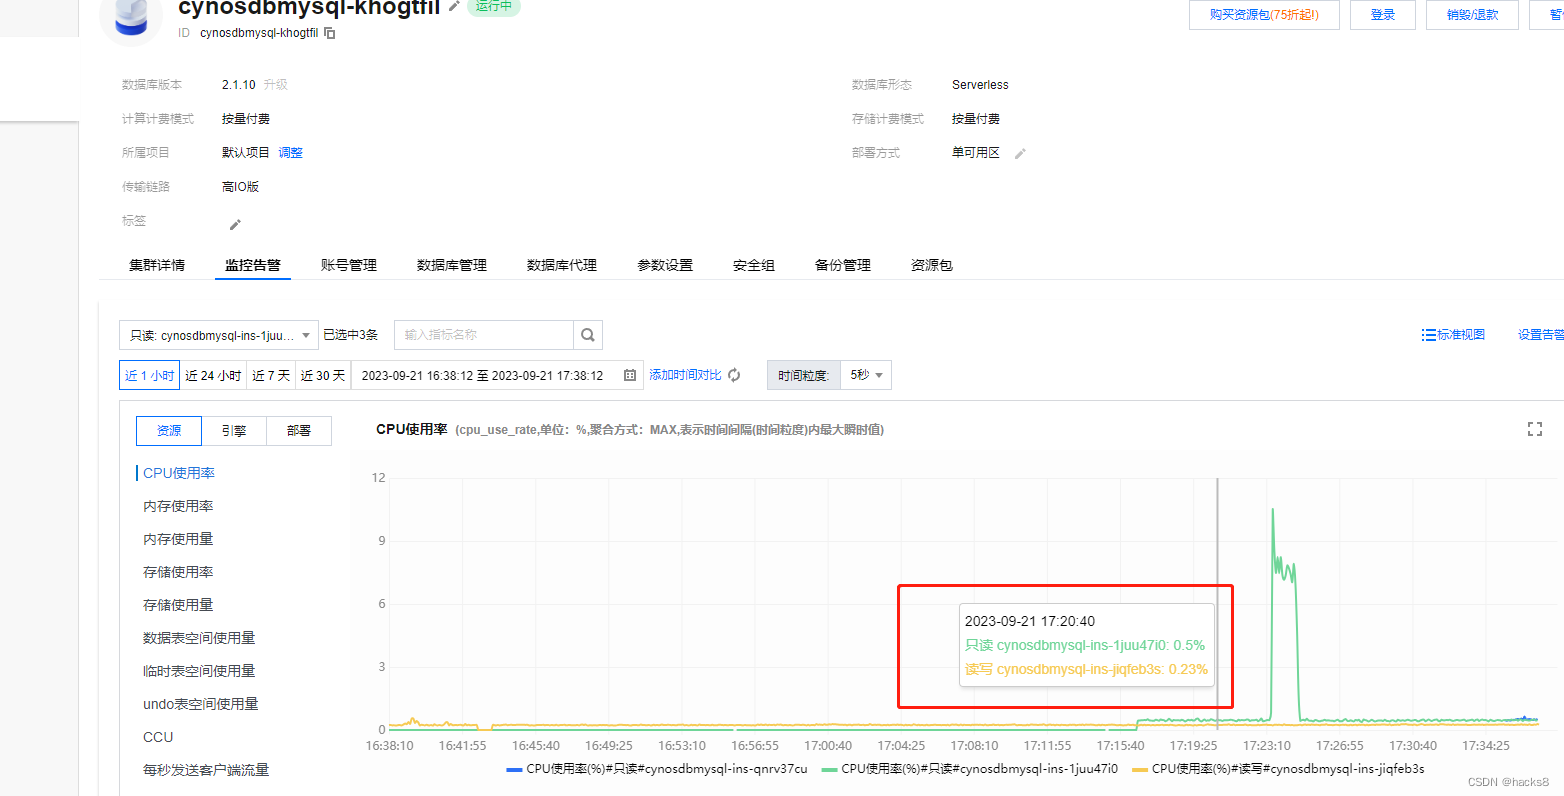Viewport: 1564px width, 796px height.
Task: Open the 设置告警 link
Action: [x=1540, y=335]
